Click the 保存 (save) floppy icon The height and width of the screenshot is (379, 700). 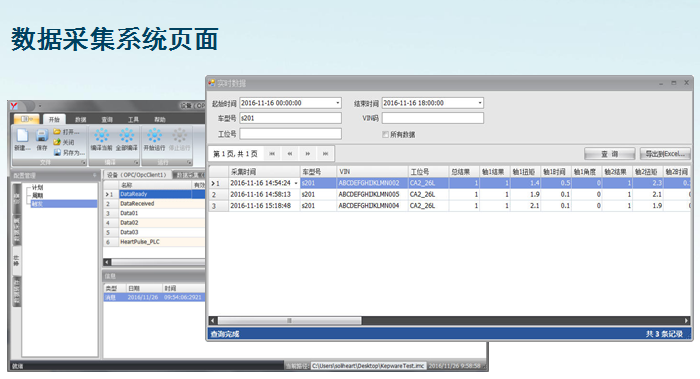(x=42, y=135)
